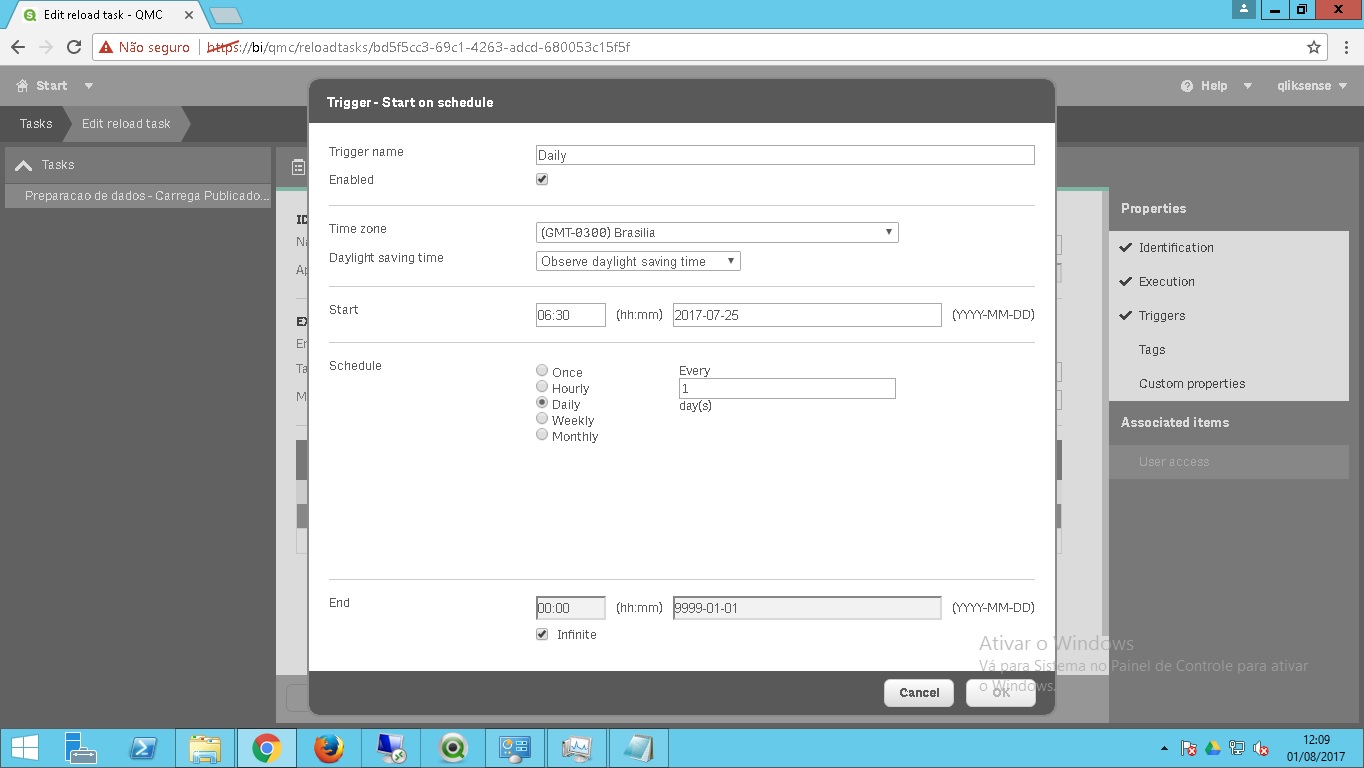Image resolution: width=1364 pixels, height=768 pixels.
Task: Click the Start home icon in QMC
Action: [x=22, y=86]
